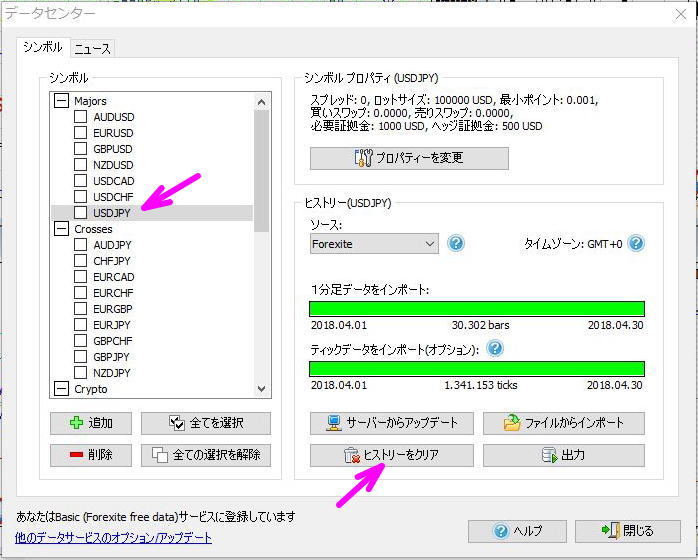698x560 pixels.
Task: Click the trash icon on the ヒストリーをクリア button
Action: pyautogui.click(x=352, y=455)
